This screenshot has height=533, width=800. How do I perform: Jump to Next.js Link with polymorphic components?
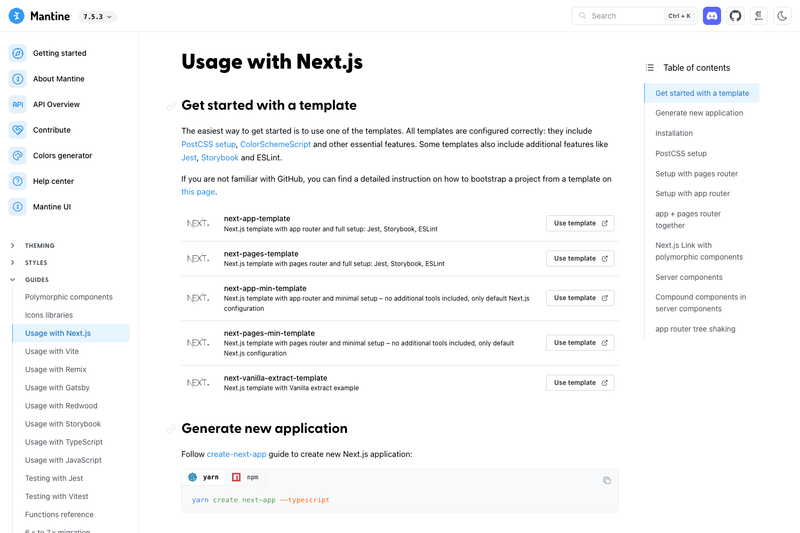pyautogui.click(x=699, y=251)
